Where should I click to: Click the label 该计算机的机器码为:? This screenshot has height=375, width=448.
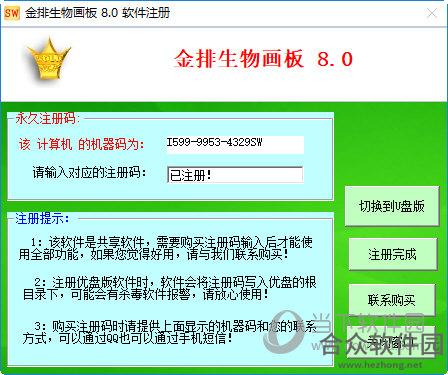click(x=82, y=144)
